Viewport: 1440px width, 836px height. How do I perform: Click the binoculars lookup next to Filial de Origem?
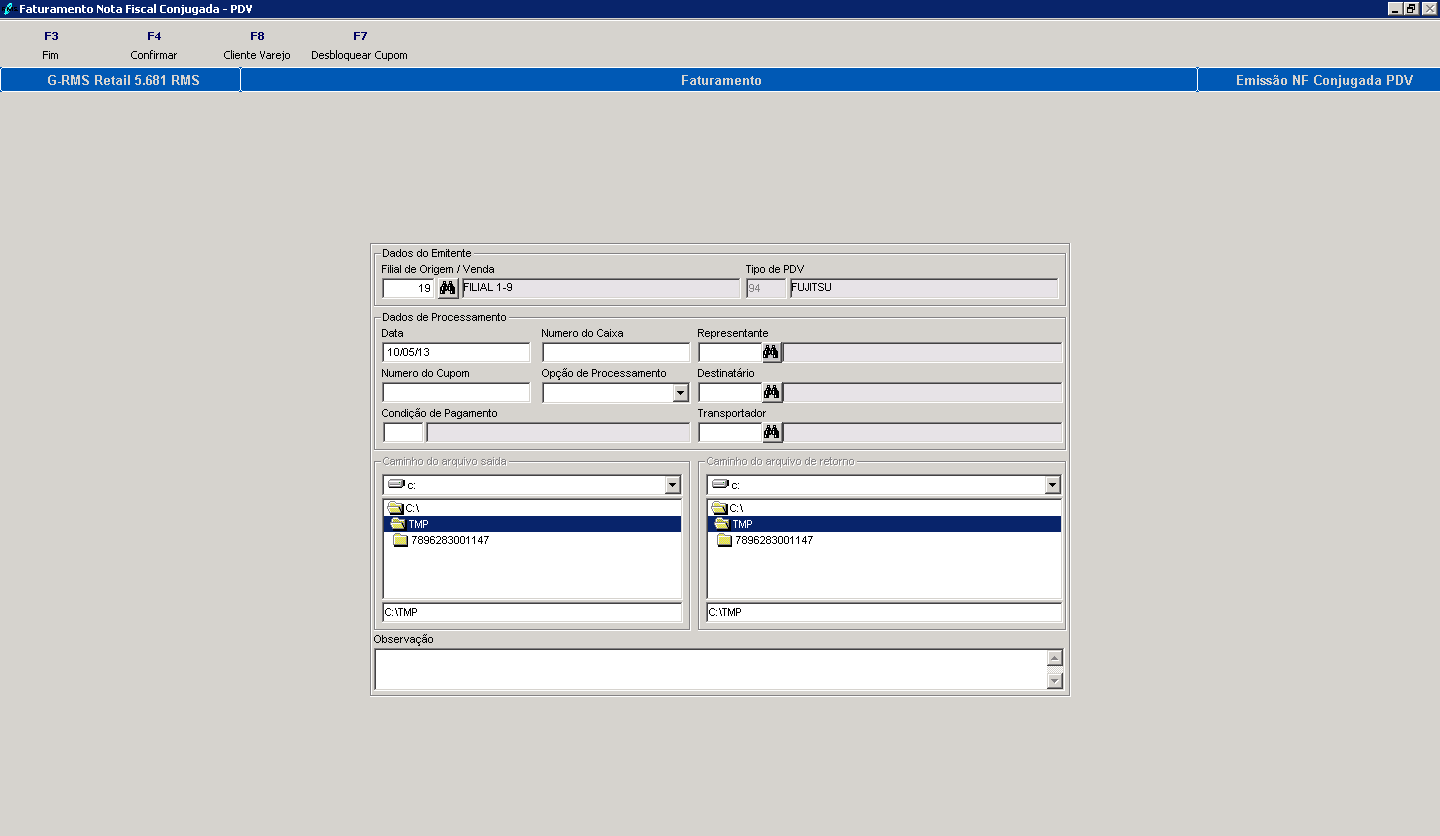coord(448,289)
